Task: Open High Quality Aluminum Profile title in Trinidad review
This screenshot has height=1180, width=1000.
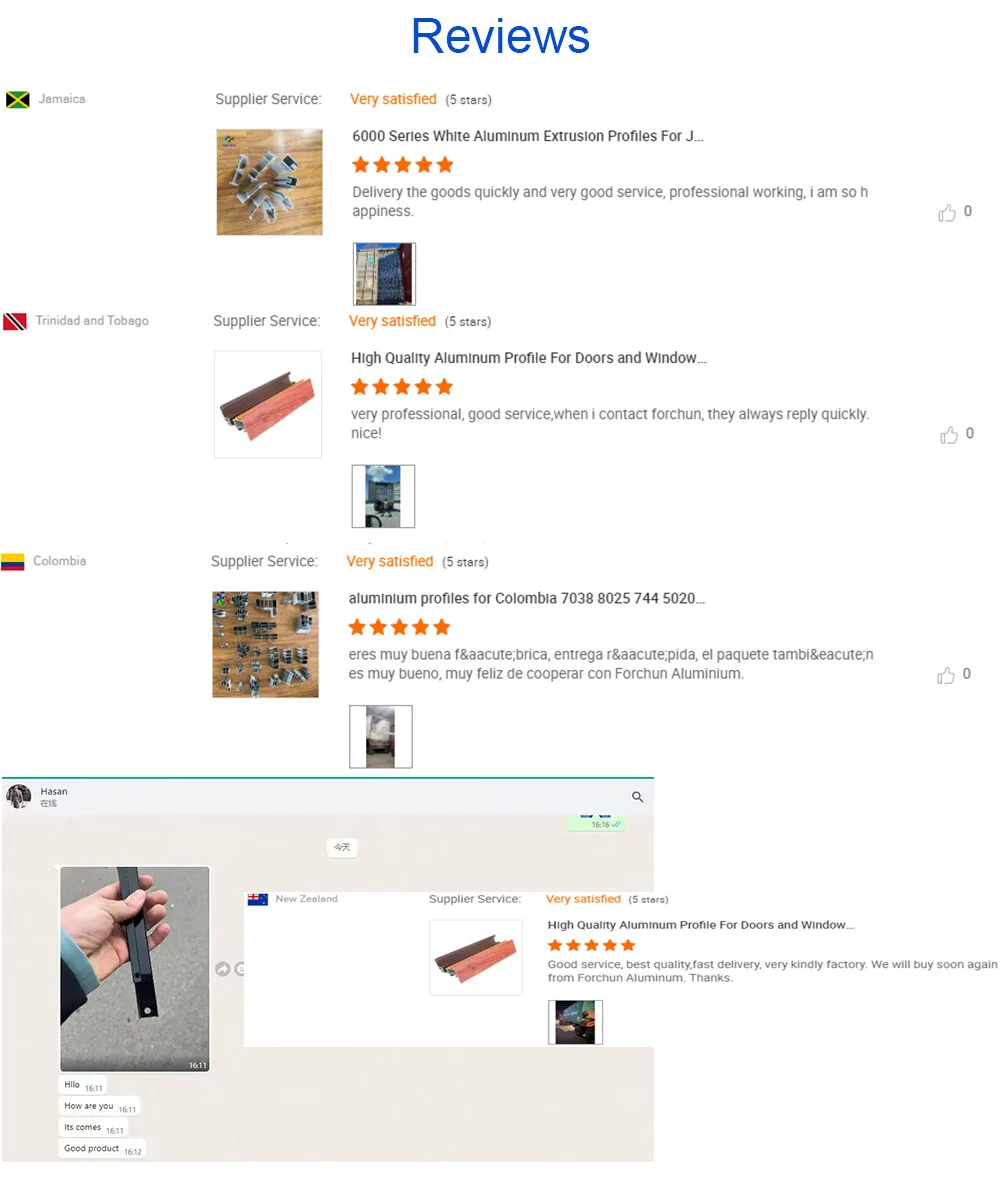Action: tap(528, 358)
